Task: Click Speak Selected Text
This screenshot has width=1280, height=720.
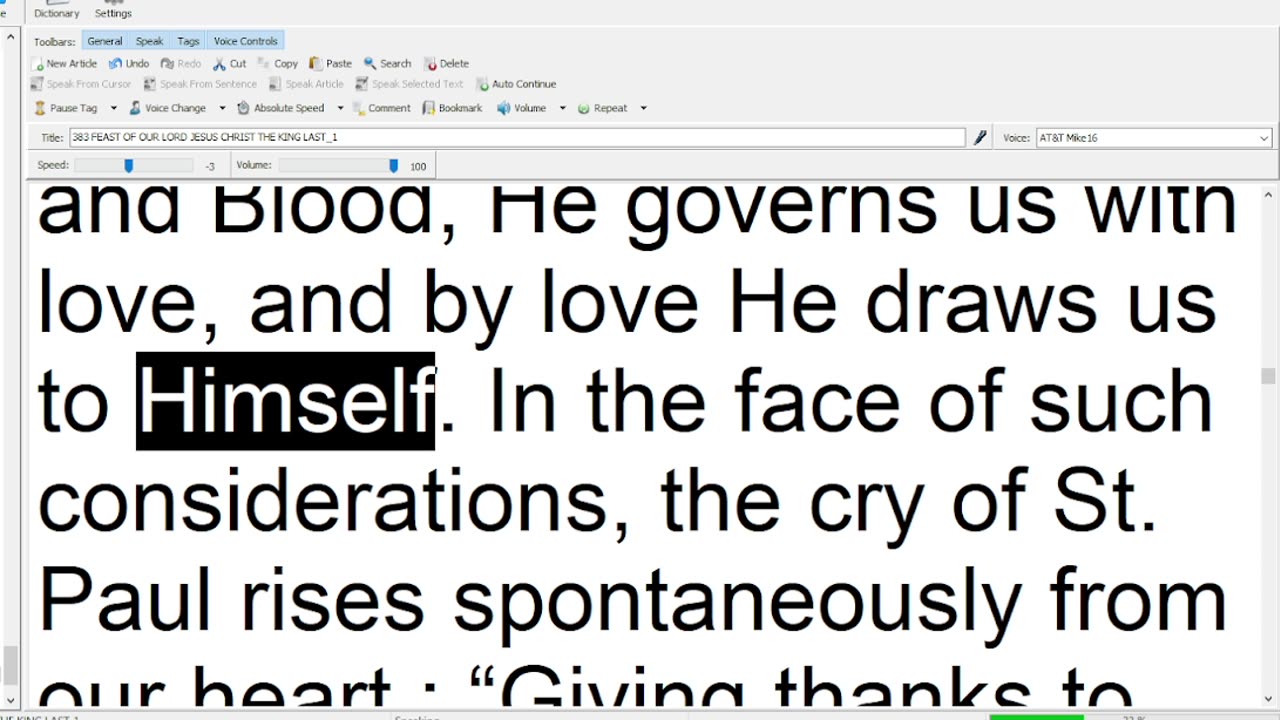Action: coord(410,84)
